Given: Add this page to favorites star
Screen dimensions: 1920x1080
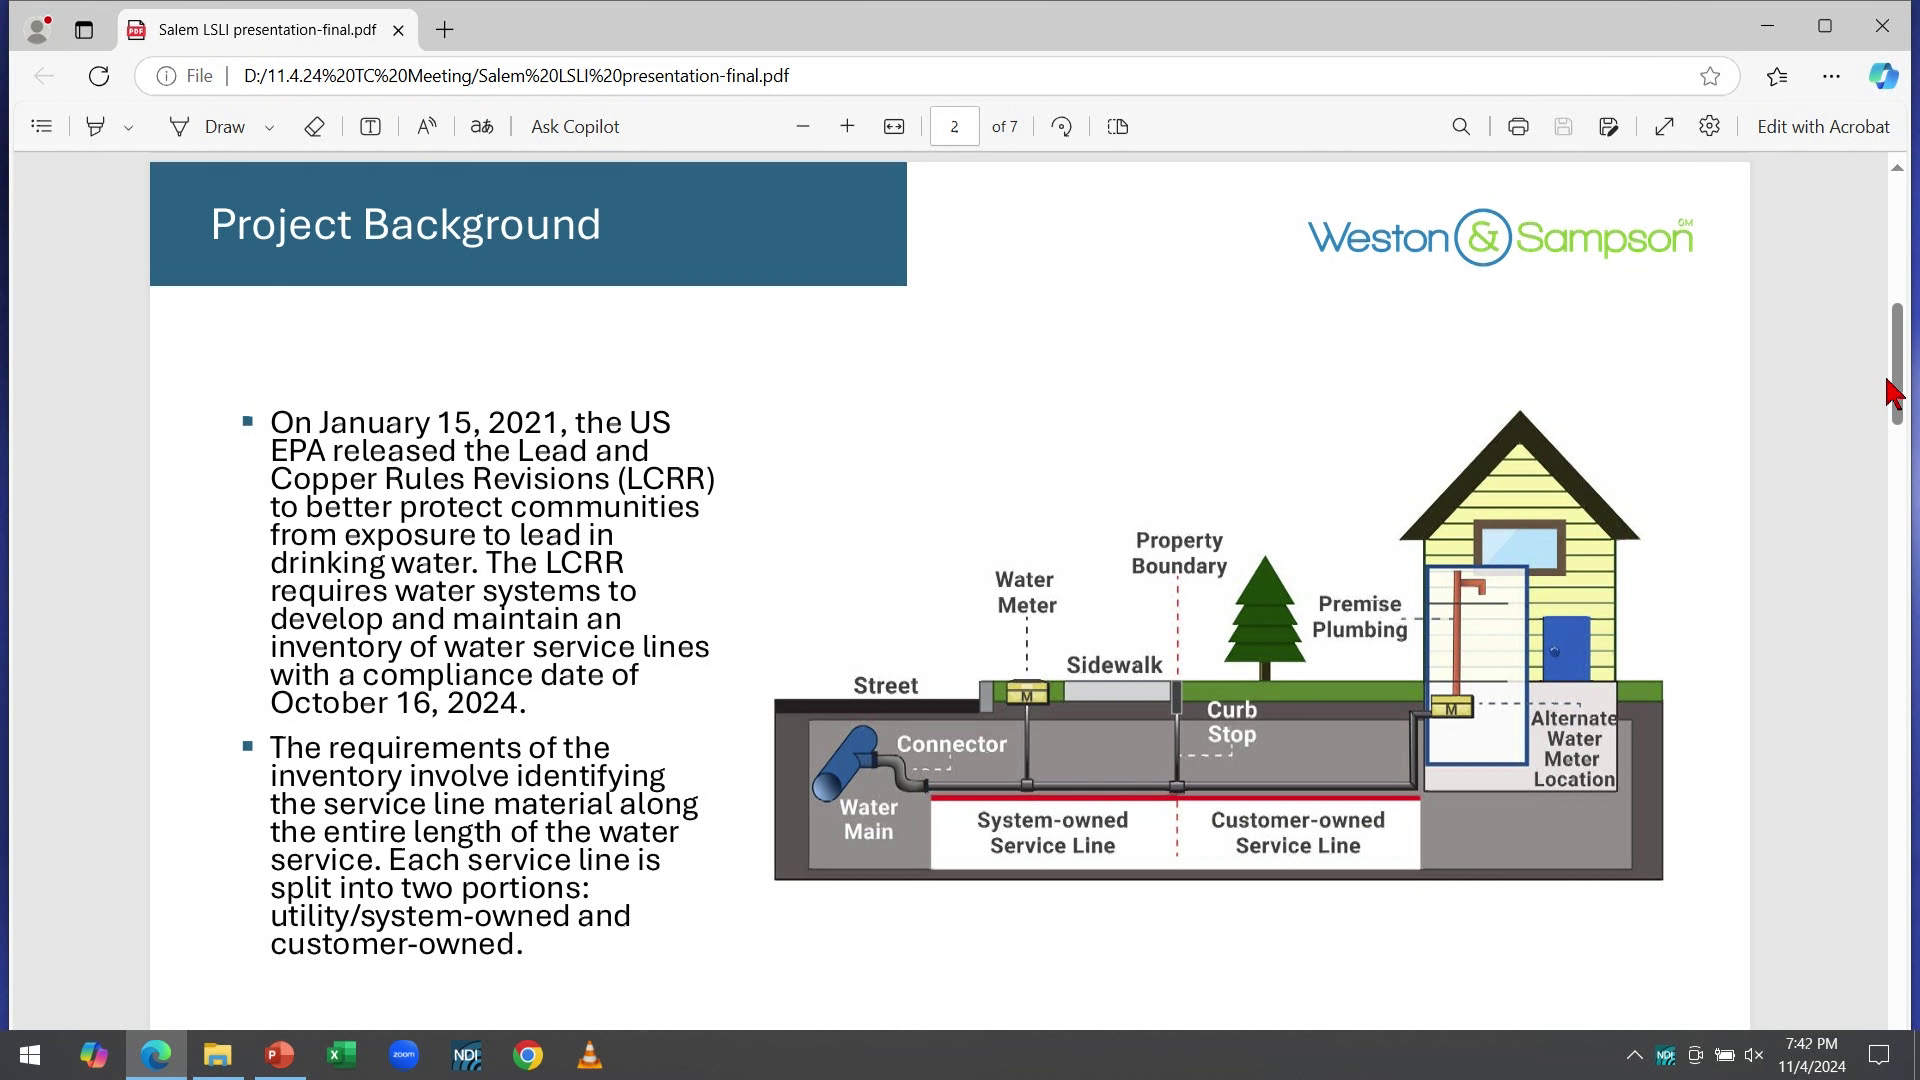Looking at the screenshot, I should 1710,76.
